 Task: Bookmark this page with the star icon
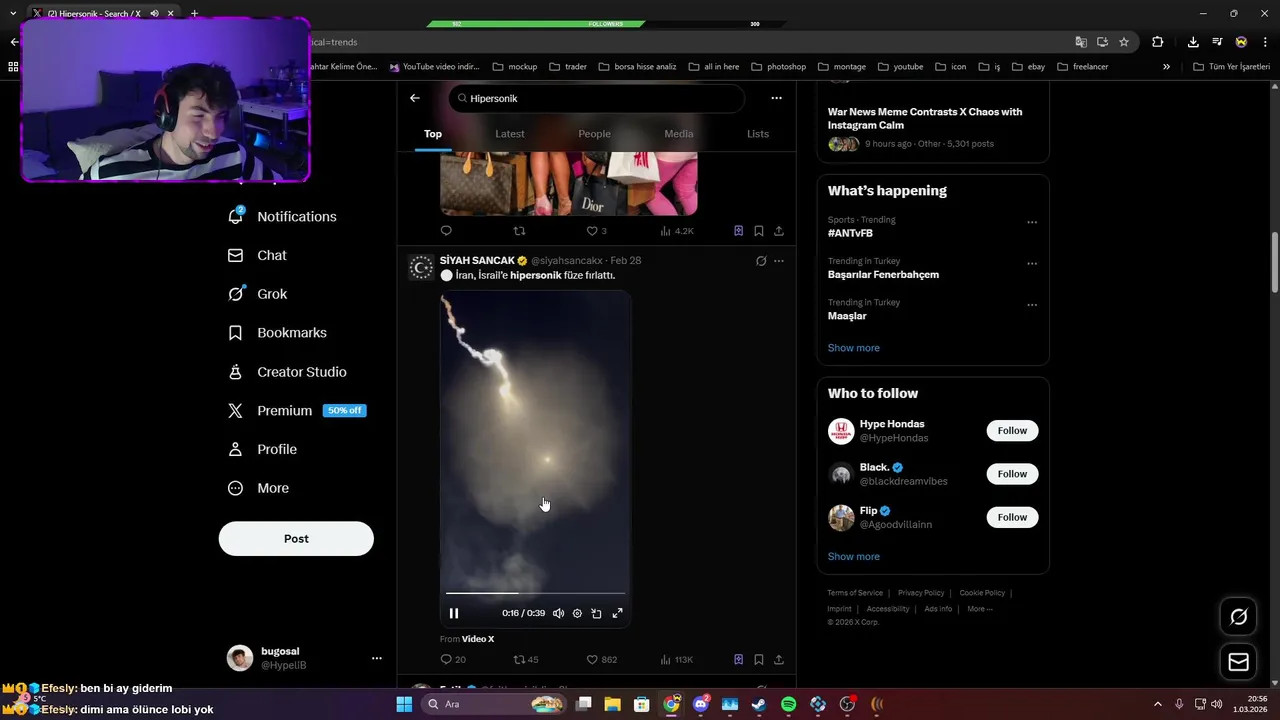1124,42
